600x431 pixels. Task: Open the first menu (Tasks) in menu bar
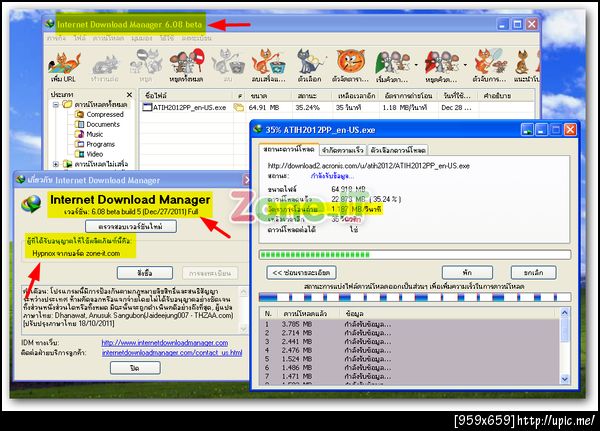coord(57,38)
